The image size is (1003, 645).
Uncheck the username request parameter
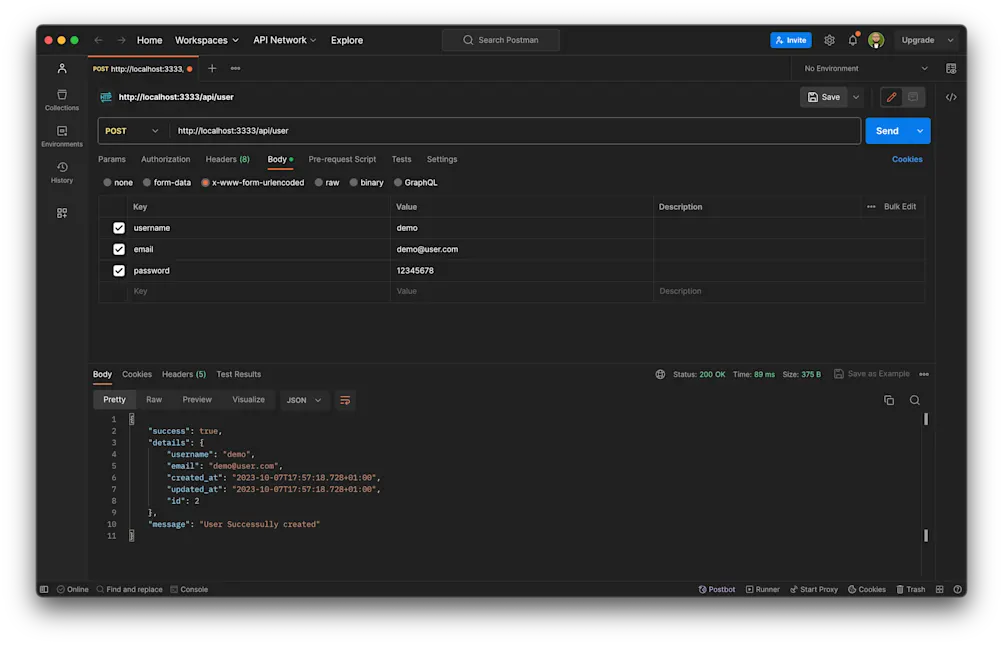[x=118, y=227]
